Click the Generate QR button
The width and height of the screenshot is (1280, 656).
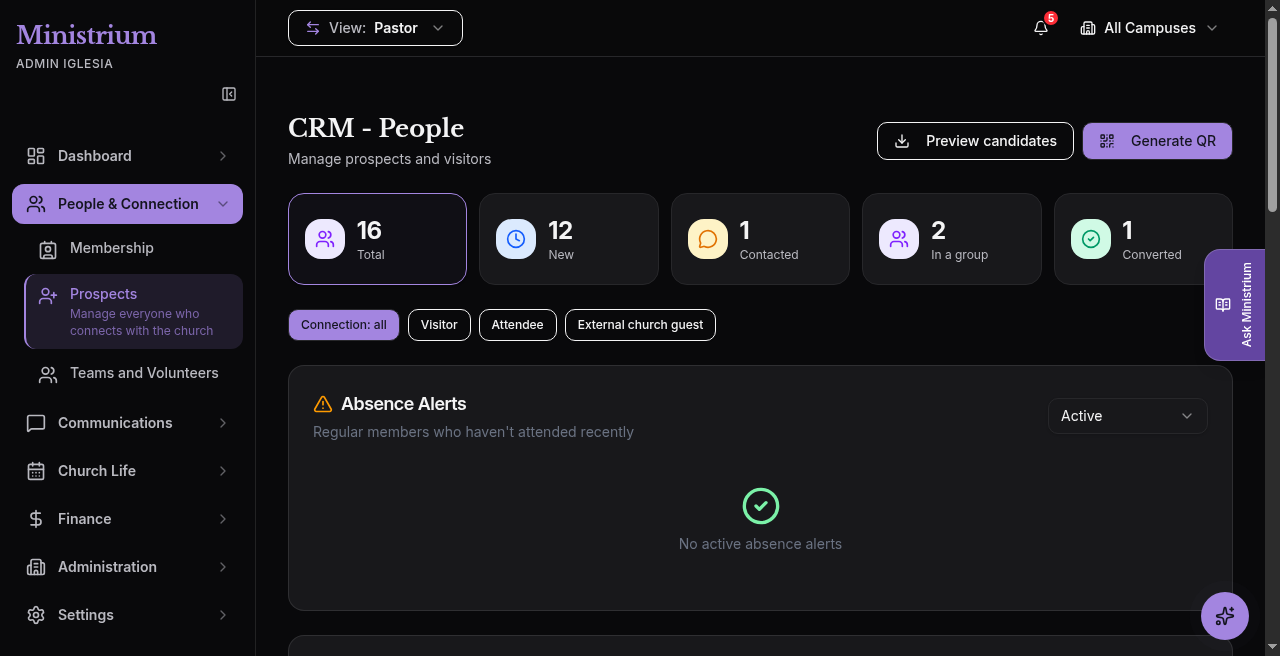click(1157, 141)
